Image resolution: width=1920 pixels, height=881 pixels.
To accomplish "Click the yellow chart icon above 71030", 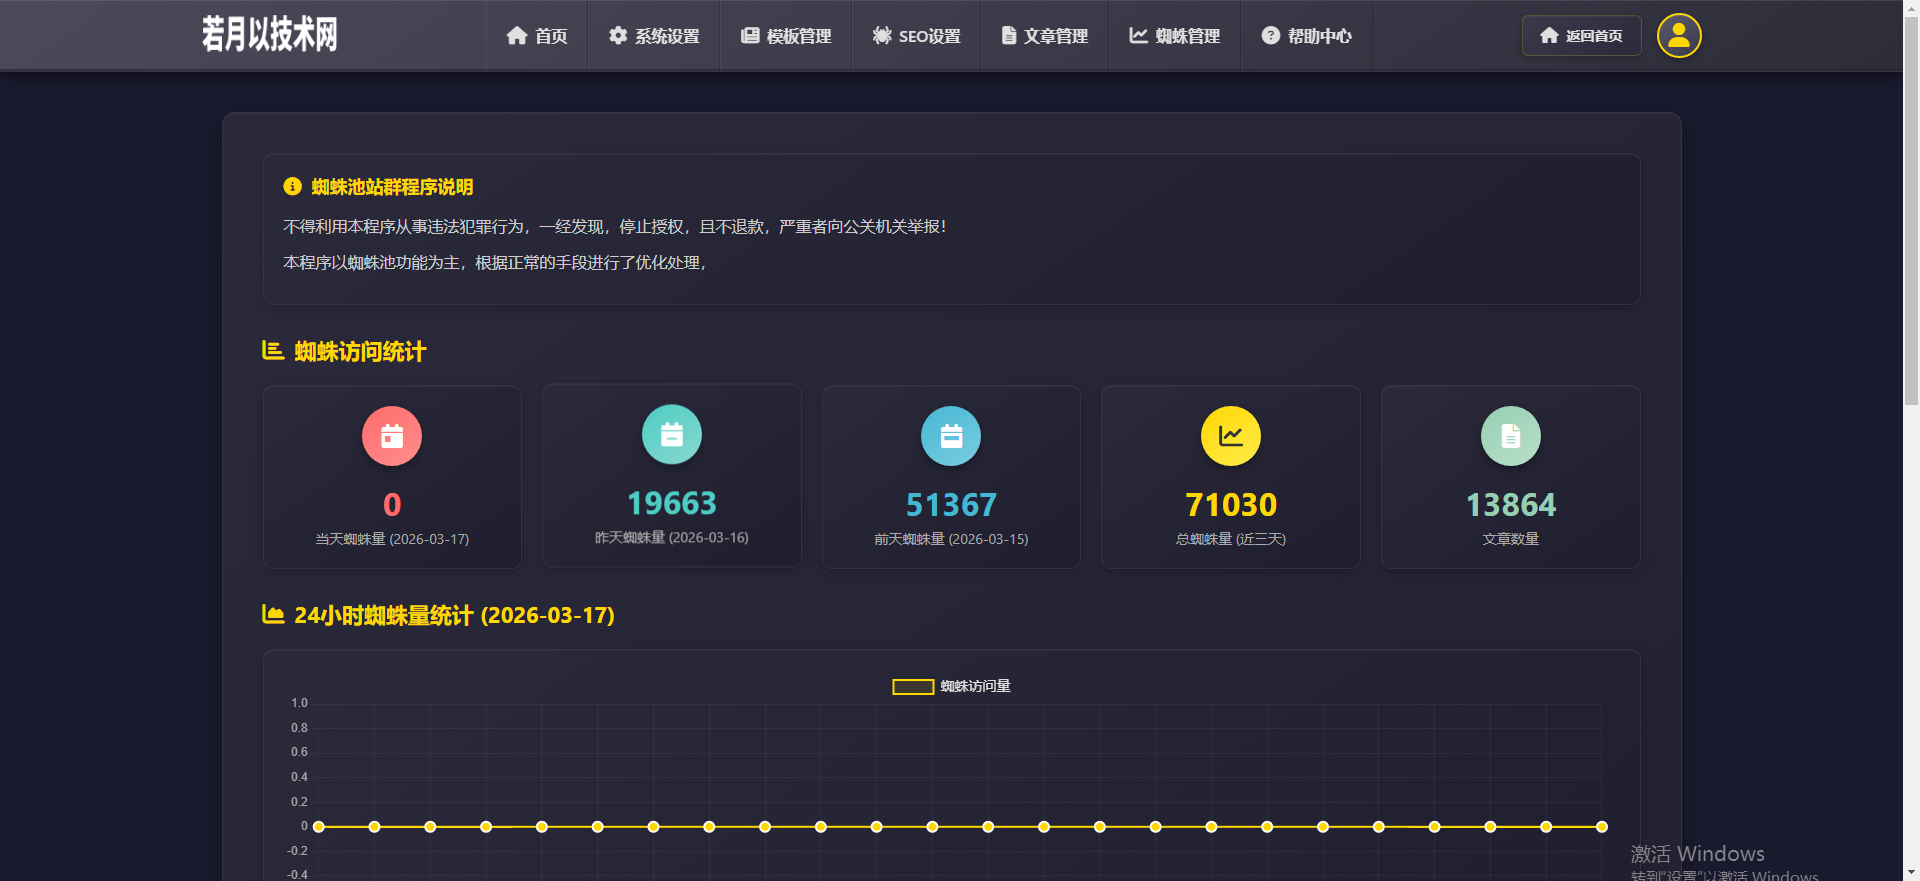I will (1231, 436).
